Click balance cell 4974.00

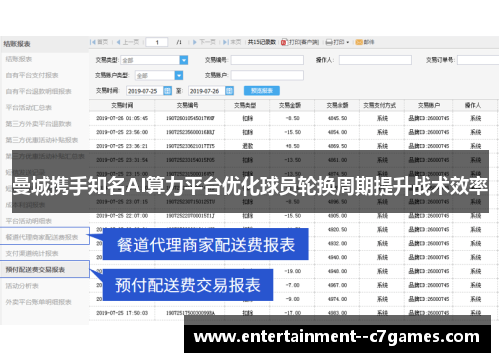tap(337, 299)
